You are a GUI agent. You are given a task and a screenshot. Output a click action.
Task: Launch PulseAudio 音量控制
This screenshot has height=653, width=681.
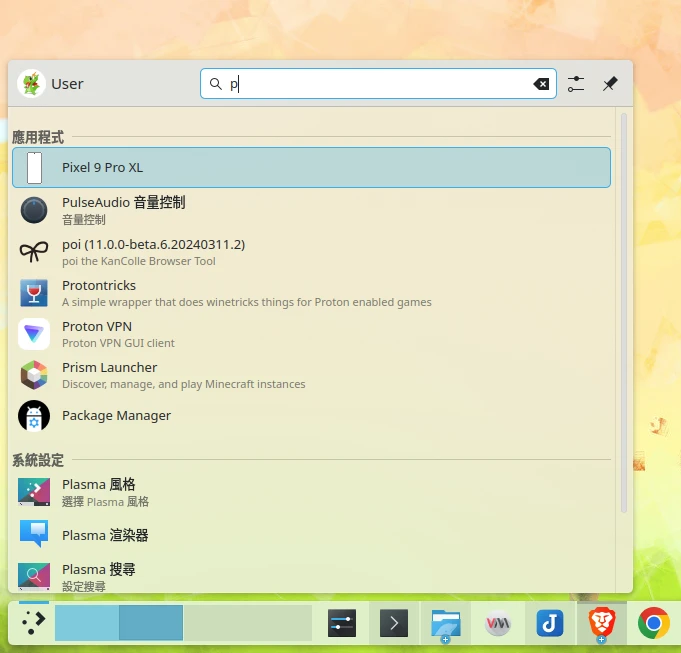pyautogui.click(x=311, y=210)
